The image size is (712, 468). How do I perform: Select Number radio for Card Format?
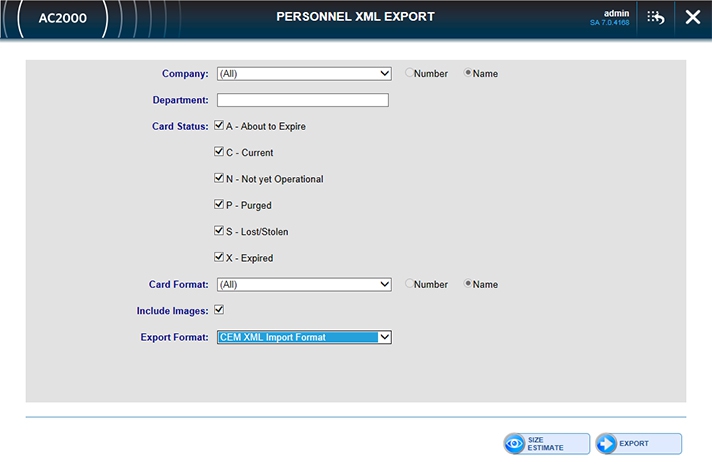click(409, 284)
